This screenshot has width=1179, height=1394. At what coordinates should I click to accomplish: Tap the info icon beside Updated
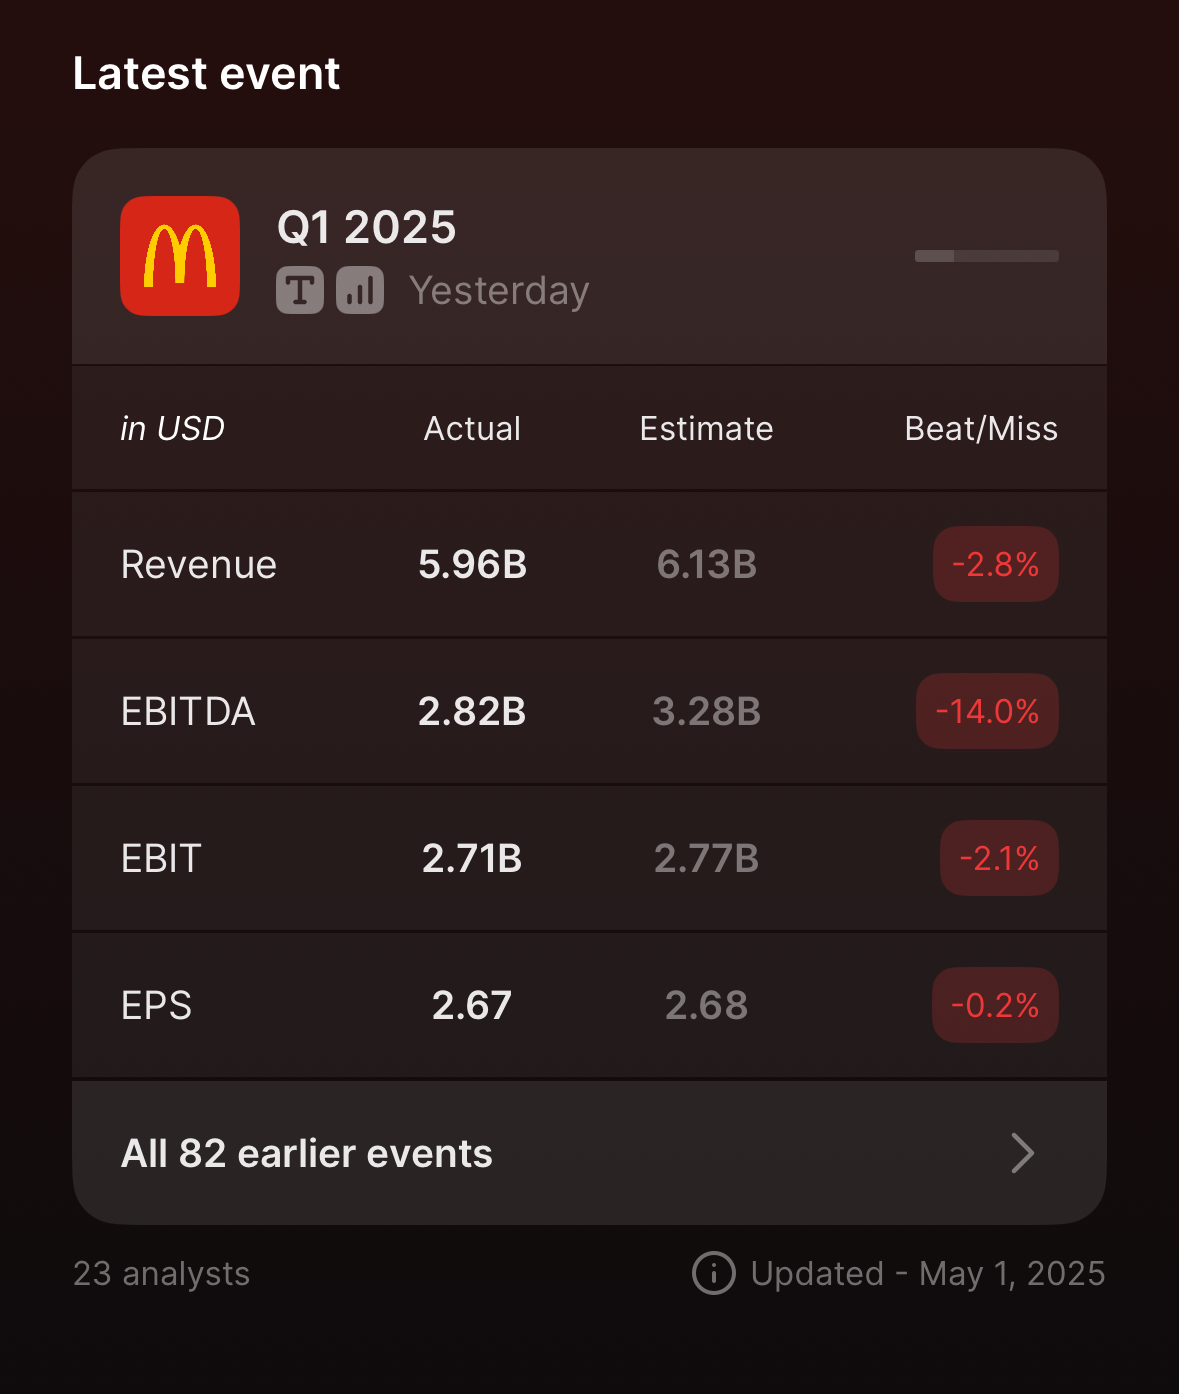click(x=714, y=1273)
